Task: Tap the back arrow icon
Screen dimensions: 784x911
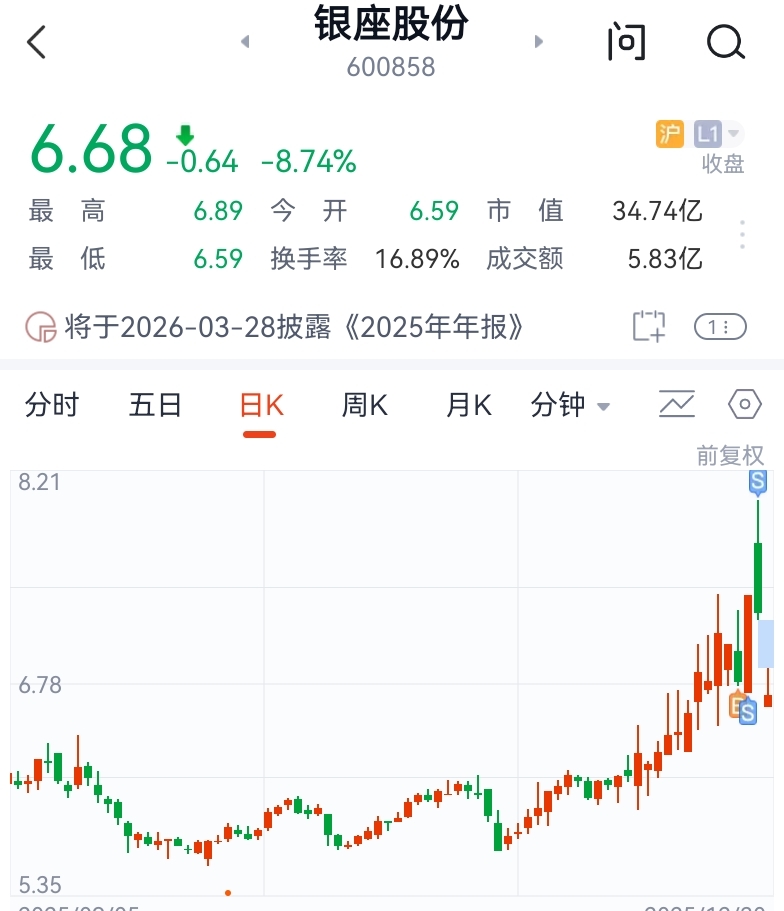Action: click(x=36, y=42)
